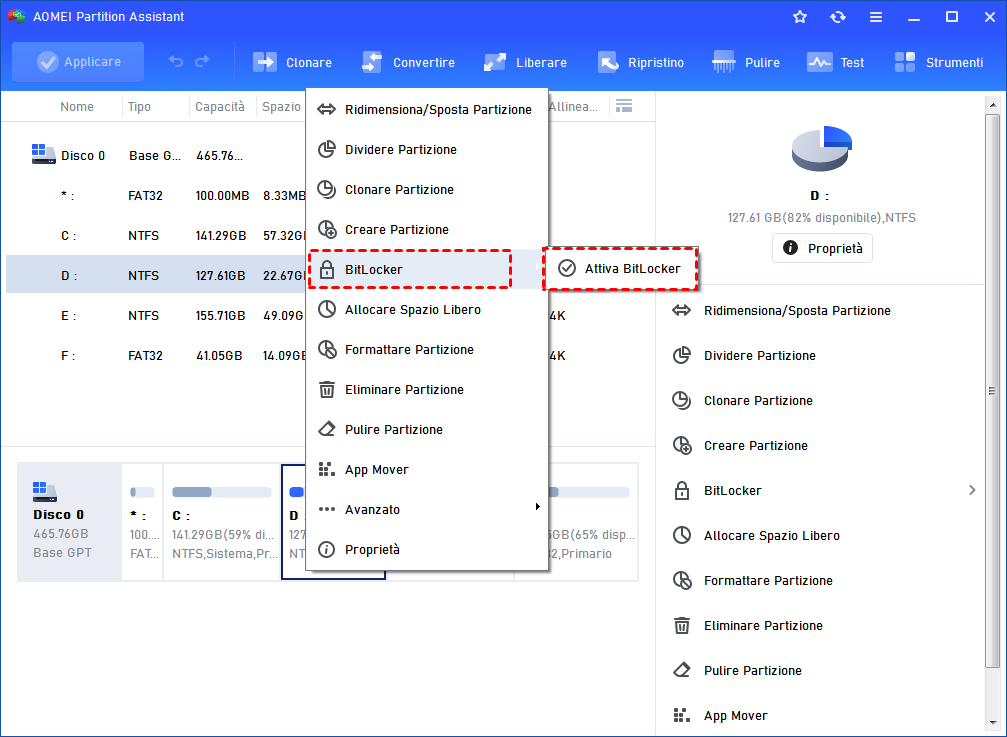Screen dimensions: 1007x737
Task: Click Ridimensiona/Sposta Partizione in right panel
Action: [x=797, y=311]
